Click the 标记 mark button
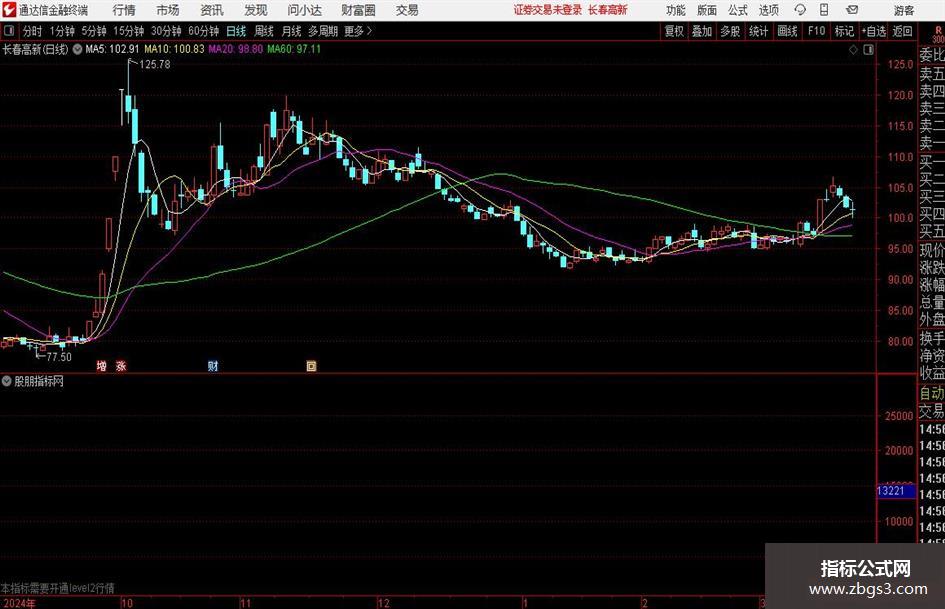This screenshot has width=945, height=609. coord(844,31)
